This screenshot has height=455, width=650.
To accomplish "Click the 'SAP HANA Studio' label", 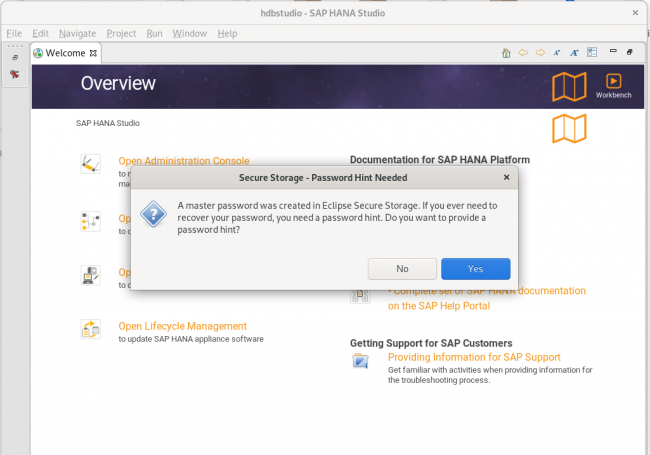I will [108, 123].
